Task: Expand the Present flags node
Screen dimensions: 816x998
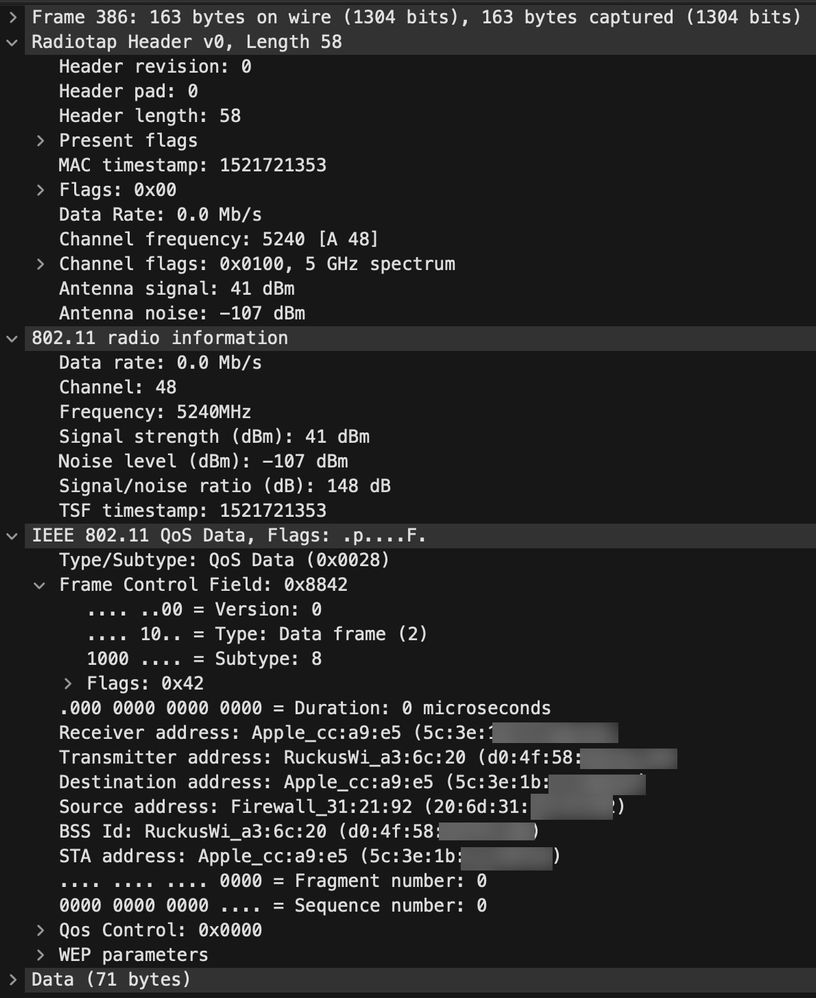Action: point(40,141)
